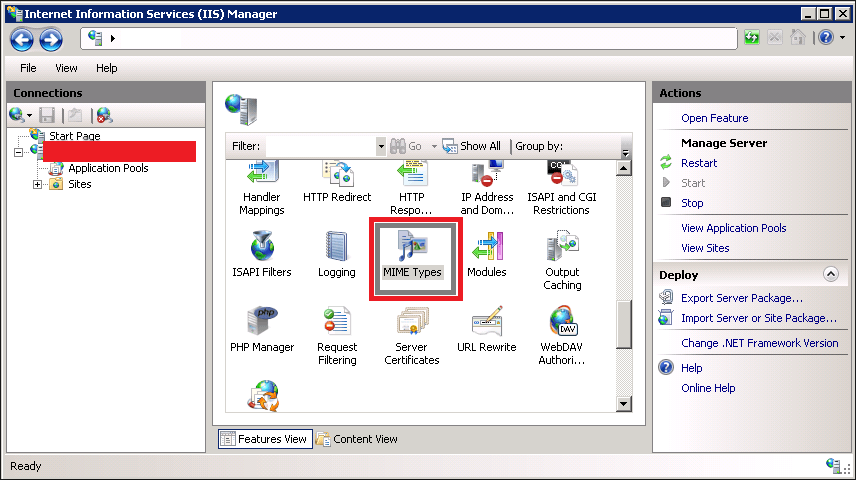Screen dimensions: 856x480
Task: Select the partially visible globe feature icon at the bottom
Action: pyautogui.click(x=263, y=396)
